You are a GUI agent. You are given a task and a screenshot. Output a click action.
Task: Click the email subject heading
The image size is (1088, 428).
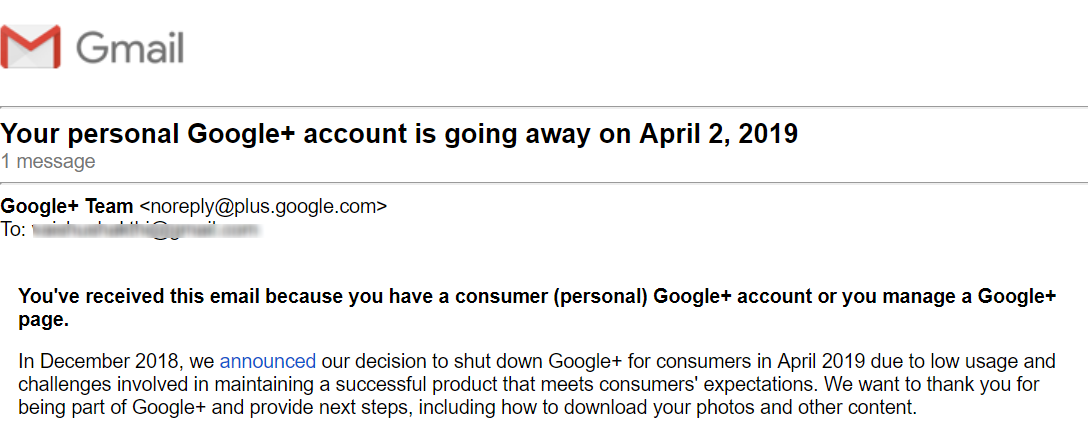pos(399,133)
